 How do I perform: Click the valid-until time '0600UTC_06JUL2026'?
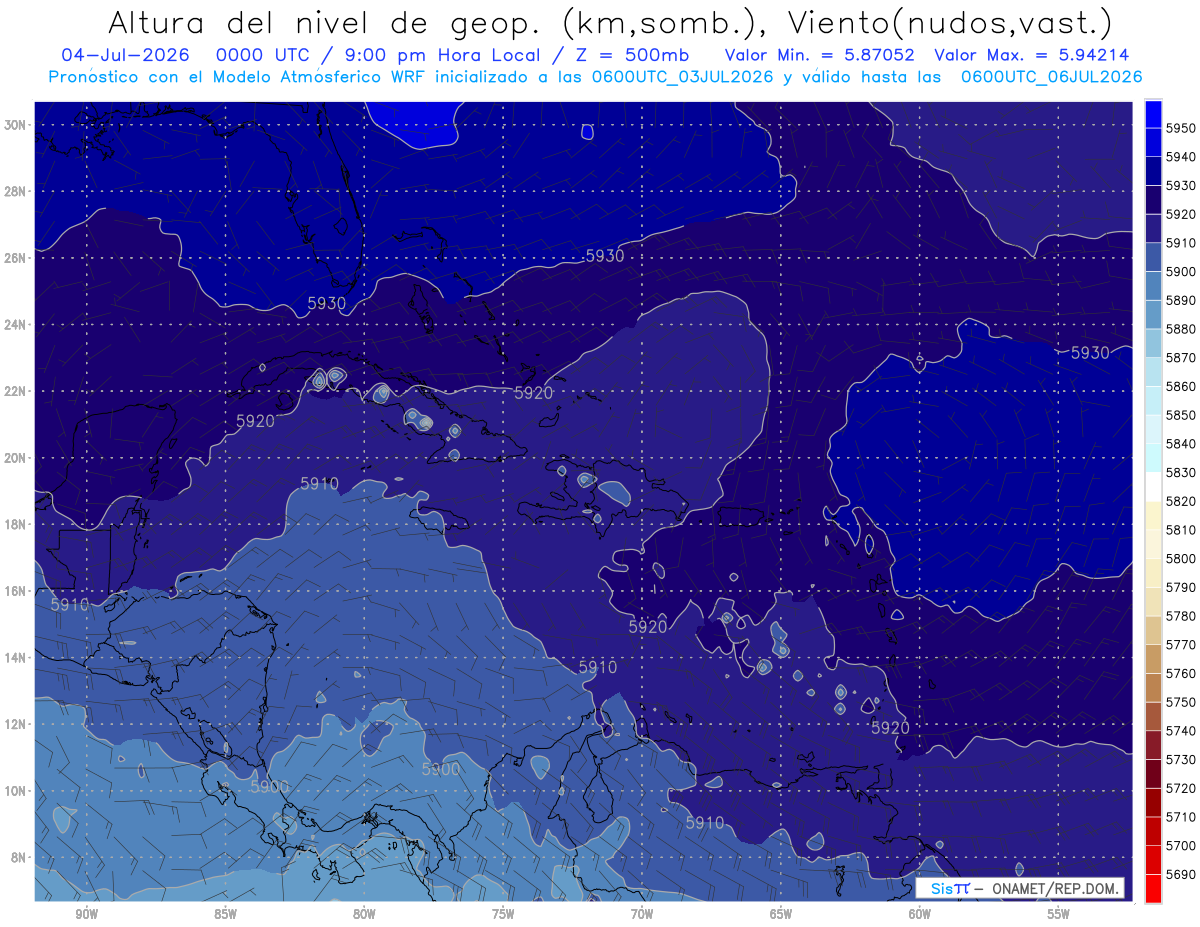1051,77
